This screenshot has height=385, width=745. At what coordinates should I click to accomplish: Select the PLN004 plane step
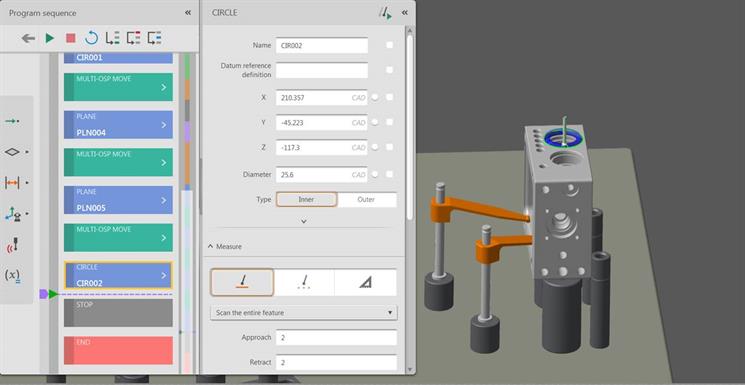pyautogui.click(x=118, y=125)
